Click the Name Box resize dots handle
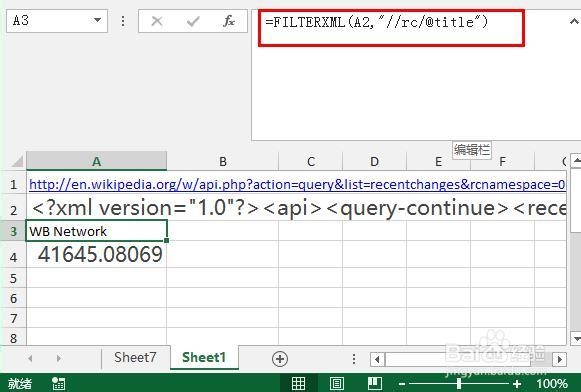Viewport: 581px width, 392px height. 123,21
